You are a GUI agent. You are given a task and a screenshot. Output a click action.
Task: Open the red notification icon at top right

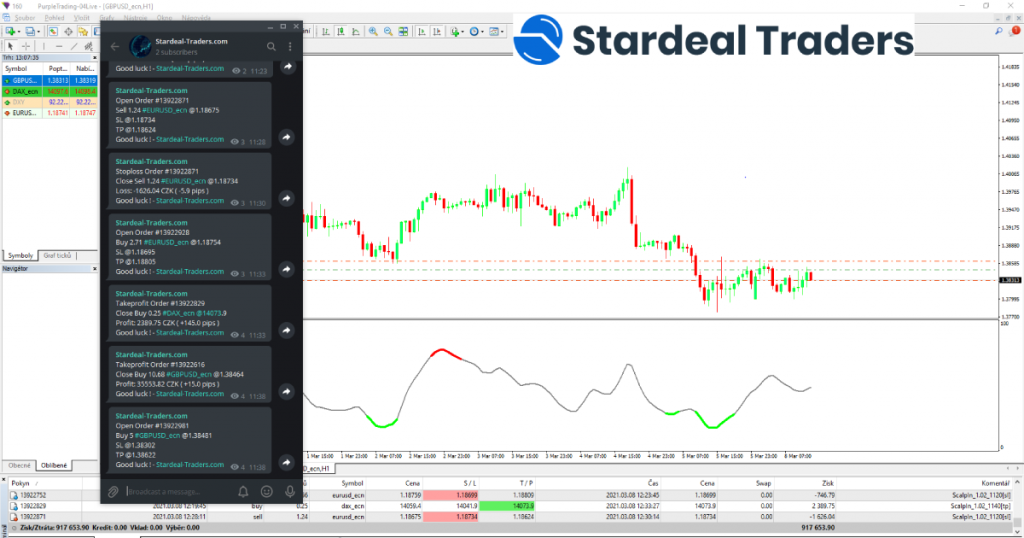tap(1016, 31)
